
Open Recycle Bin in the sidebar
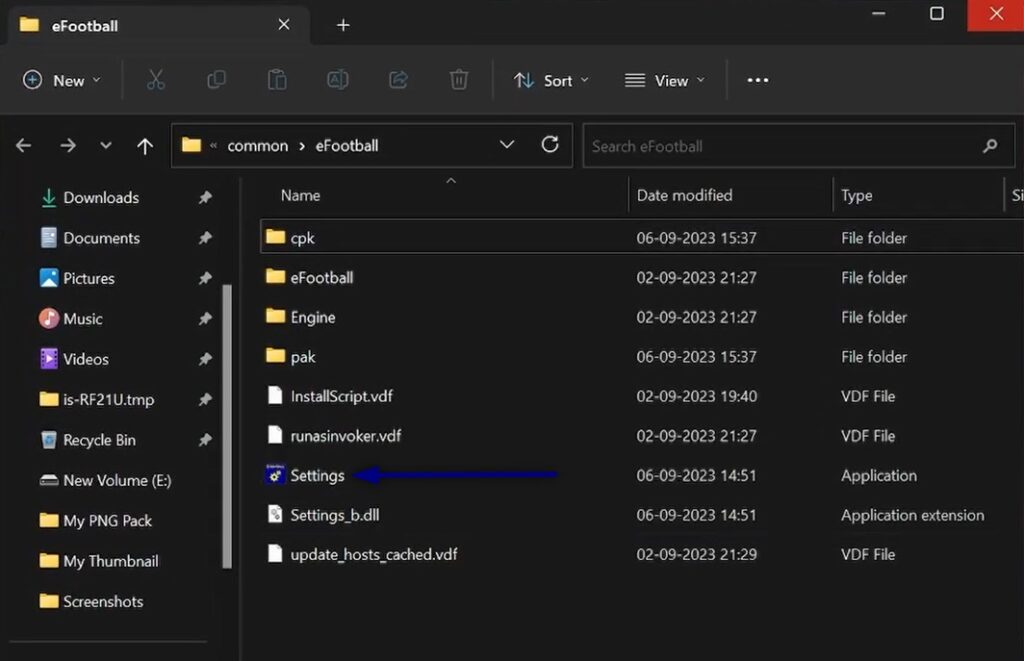coord(99,440)
